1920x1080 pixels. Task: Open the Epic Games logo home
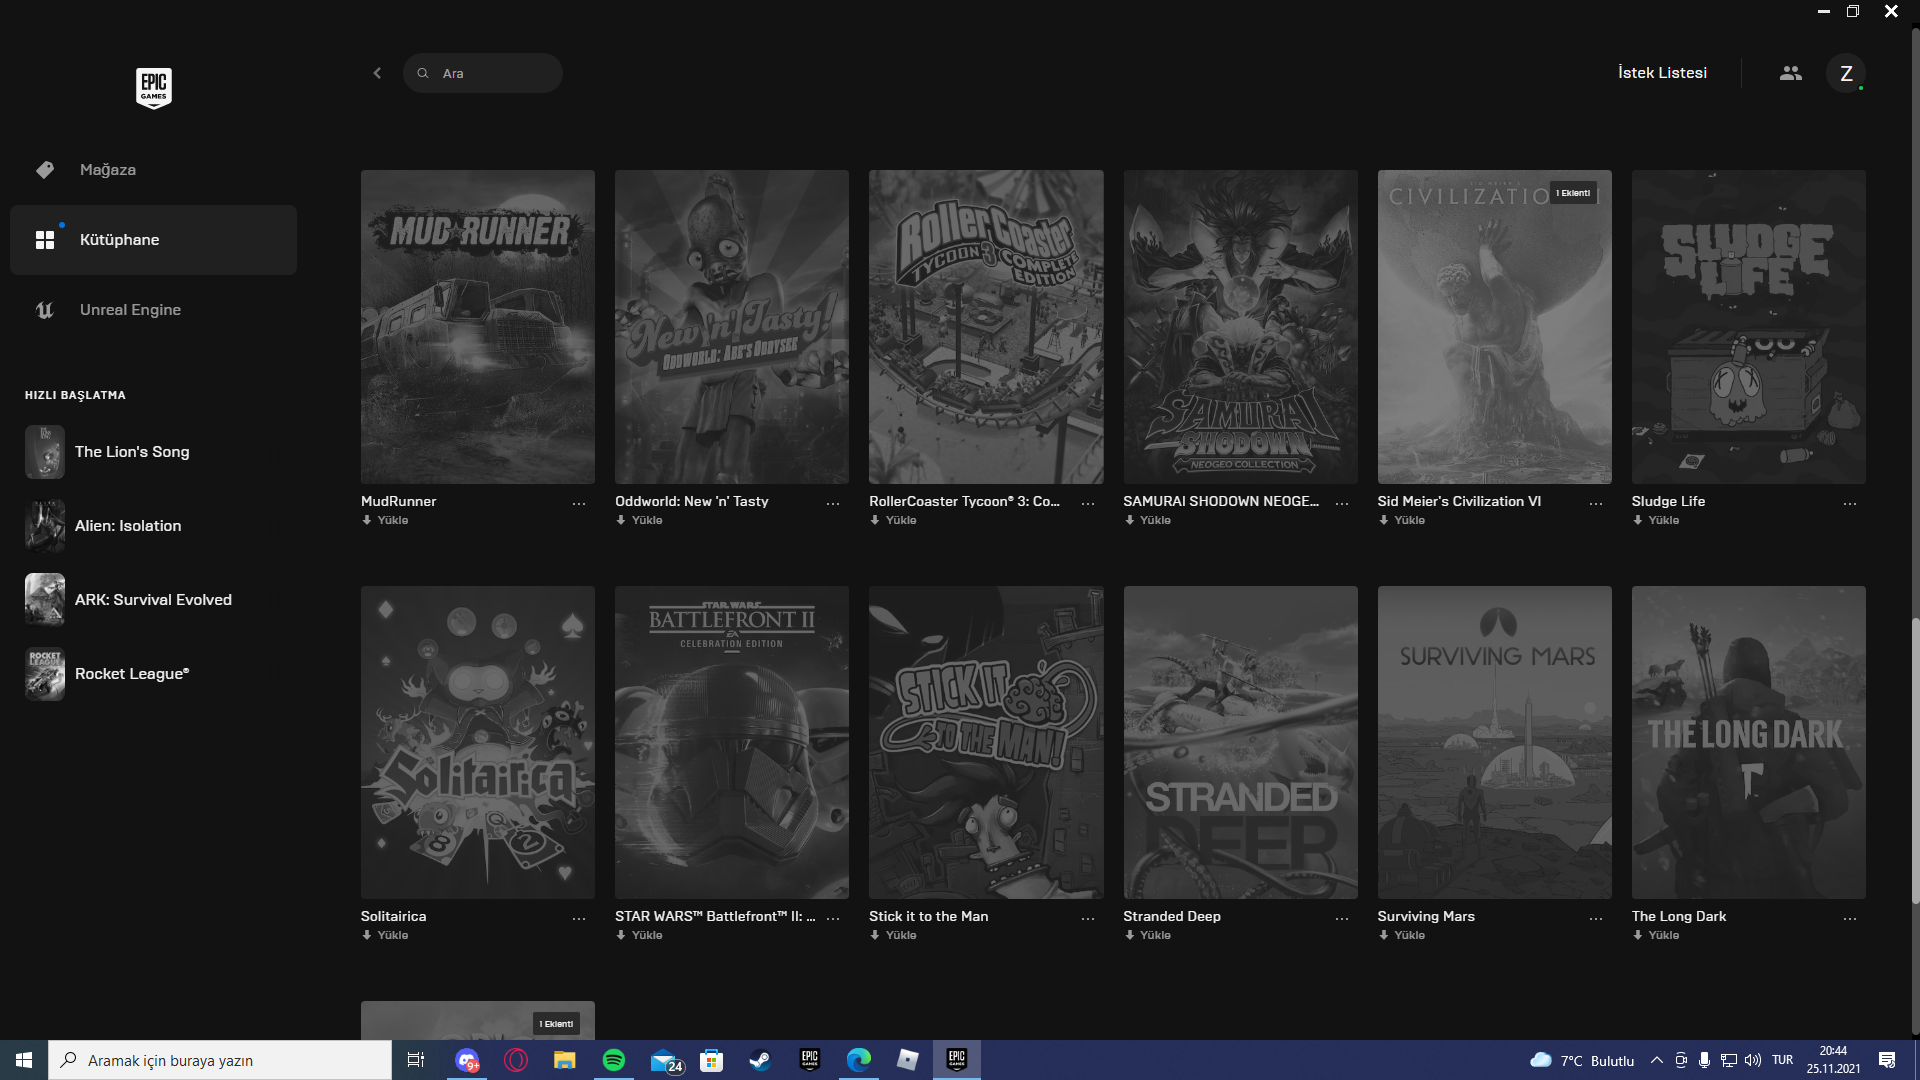pos(153,88)
